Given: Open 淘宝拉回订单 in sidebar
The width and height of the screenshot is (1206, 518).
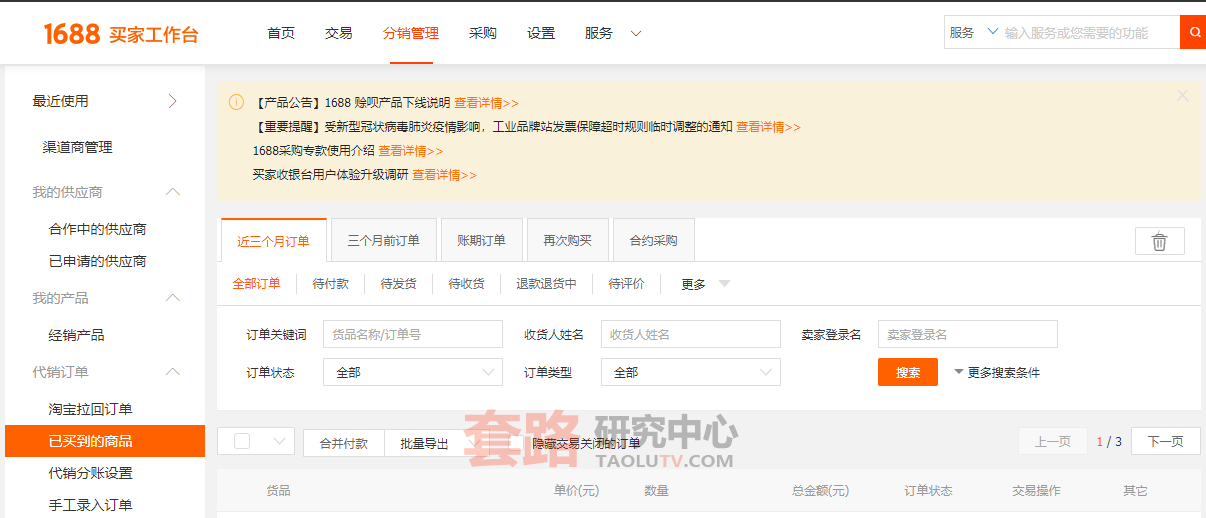Looking at the screenshot, I should click(x=91, y=409).
